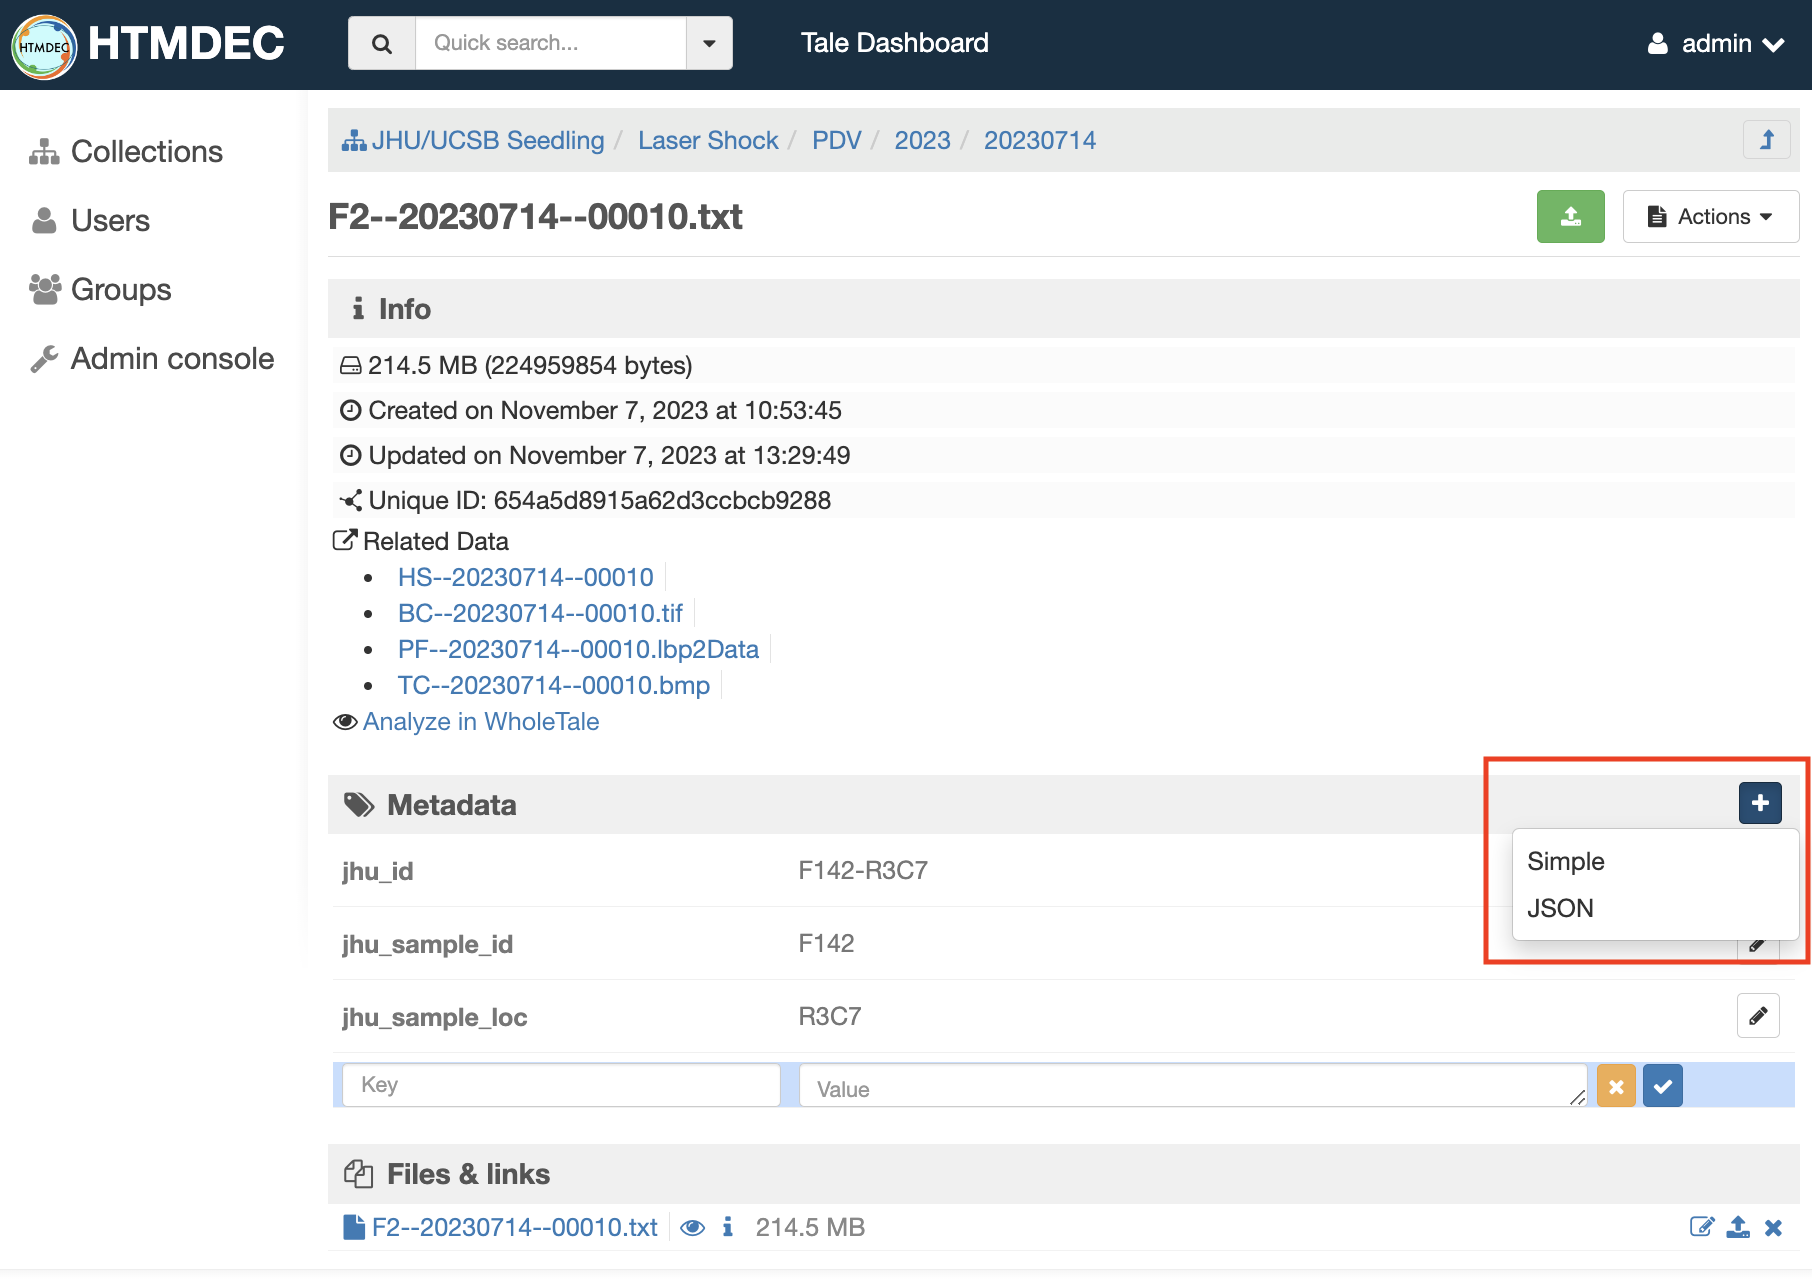Click the plus icon to add metadata

click(1759, 803)
